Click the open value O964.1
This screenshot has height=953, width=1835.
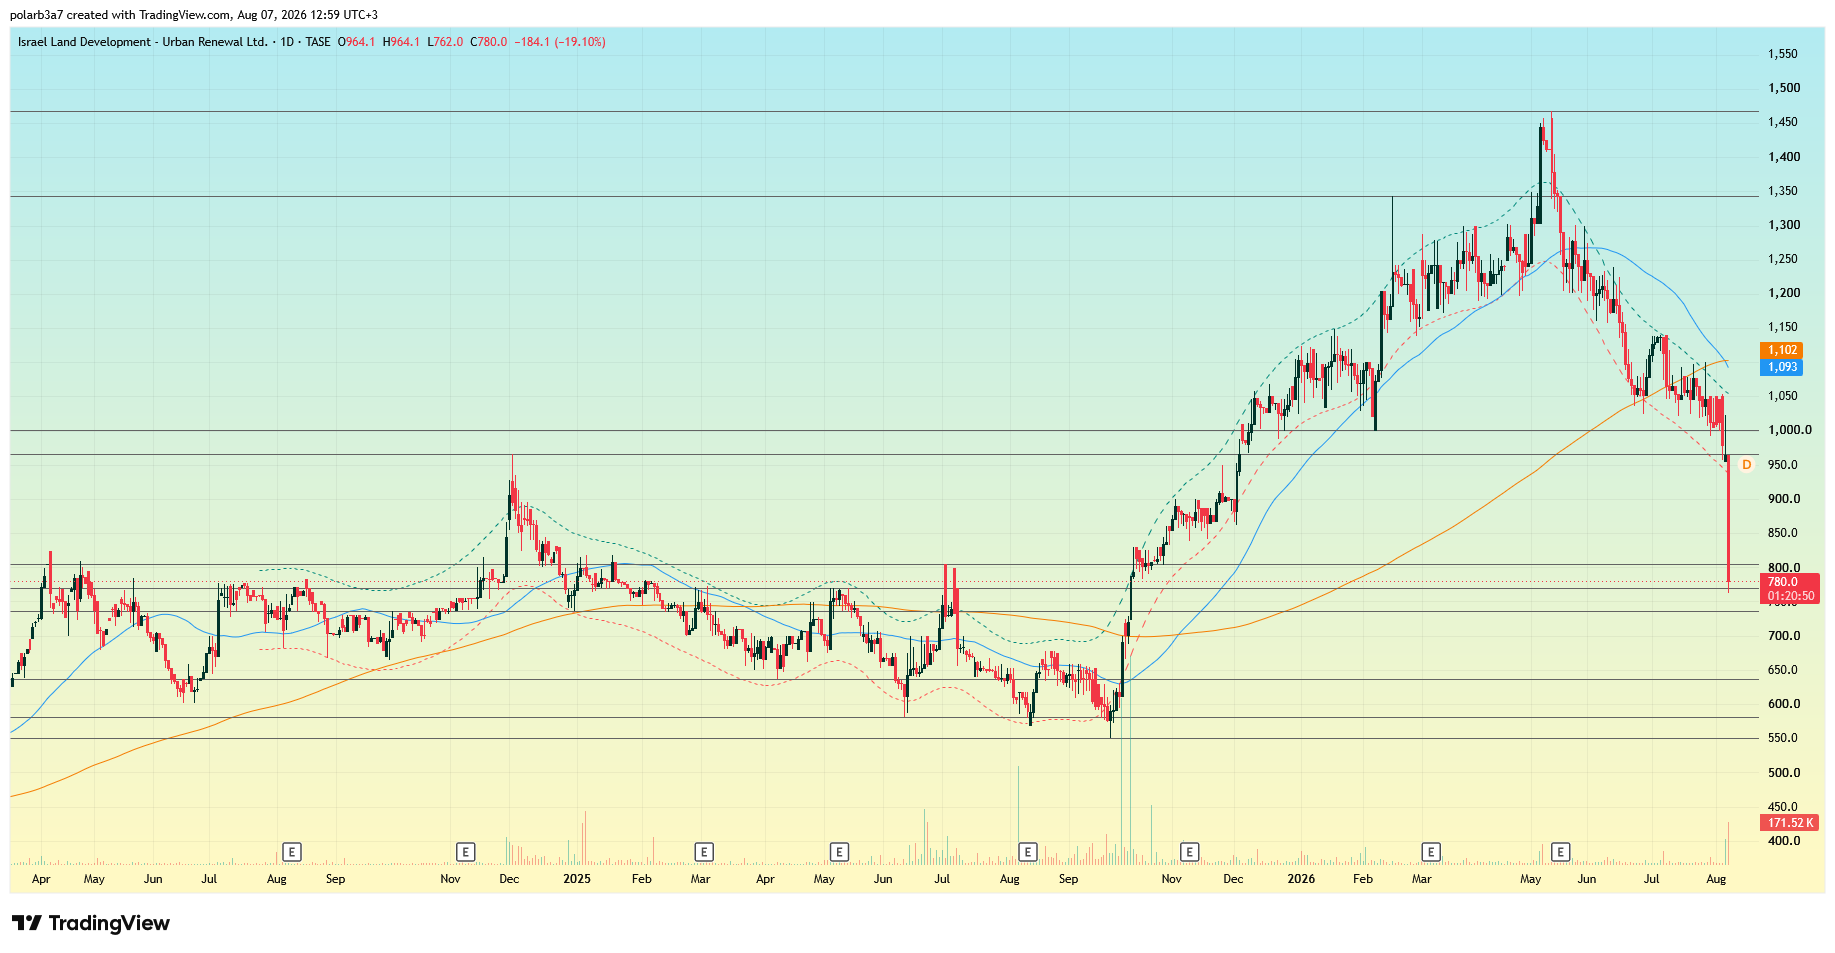pyautogui.click(x=357, y=42)
